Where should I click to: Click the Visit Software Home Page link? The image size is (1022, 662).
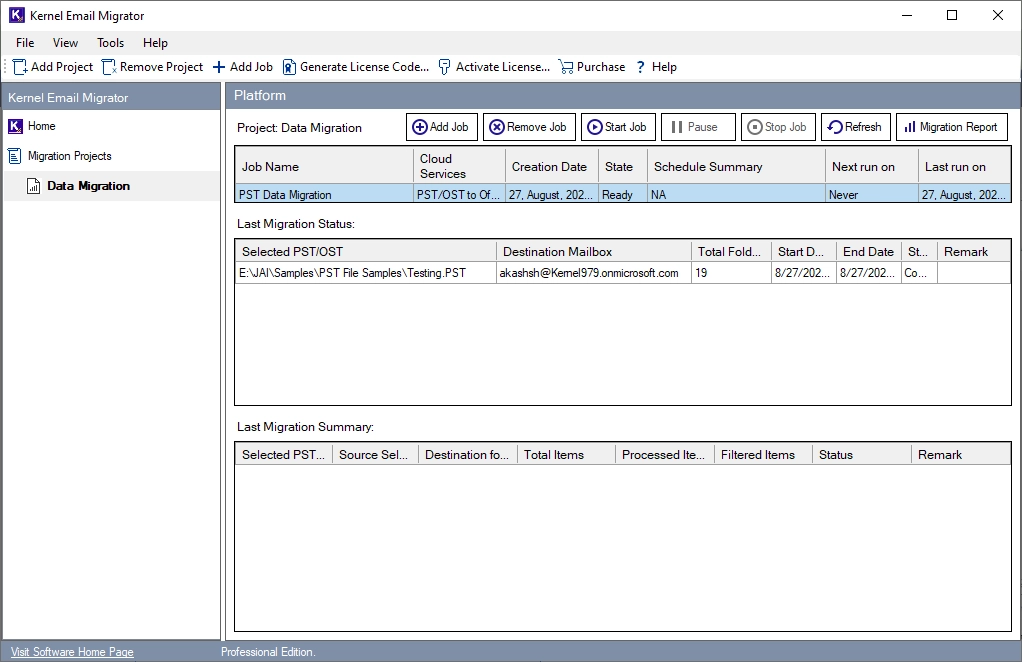point(72,652)
